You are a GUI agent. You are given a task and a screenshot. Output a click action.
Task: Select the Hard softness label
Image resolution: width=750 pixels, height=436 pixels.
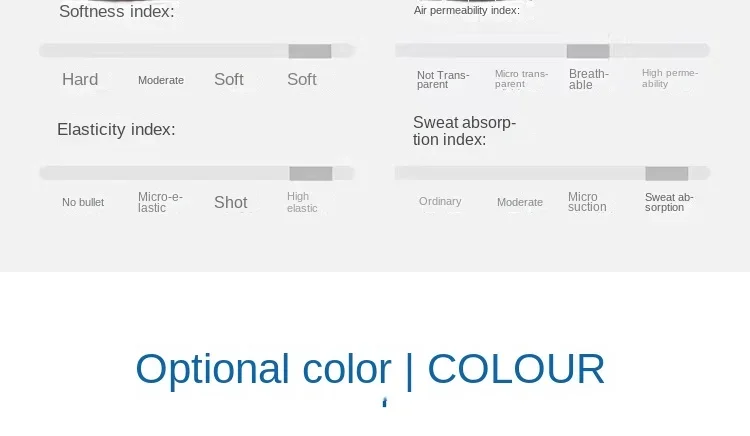click(x=80, y=79)
